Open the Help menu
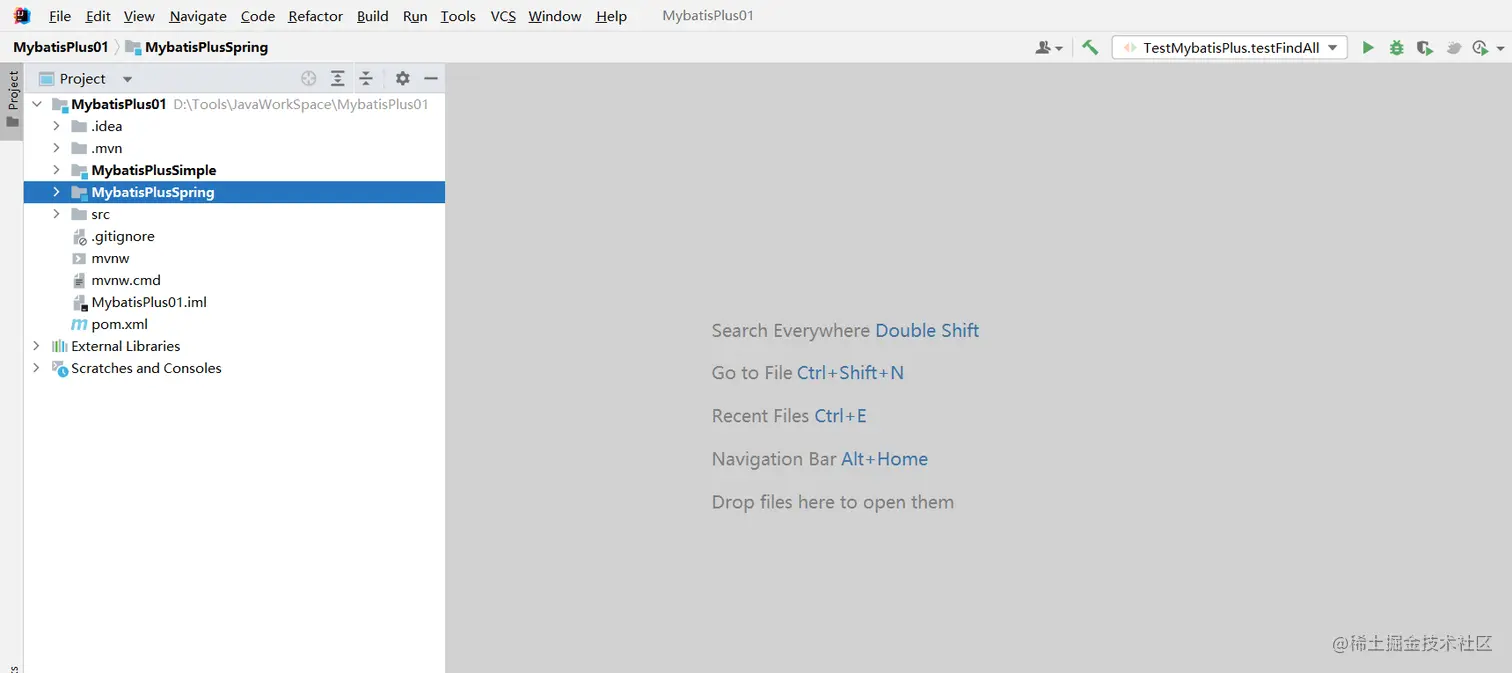1512x673 pixels. (611, 16)
